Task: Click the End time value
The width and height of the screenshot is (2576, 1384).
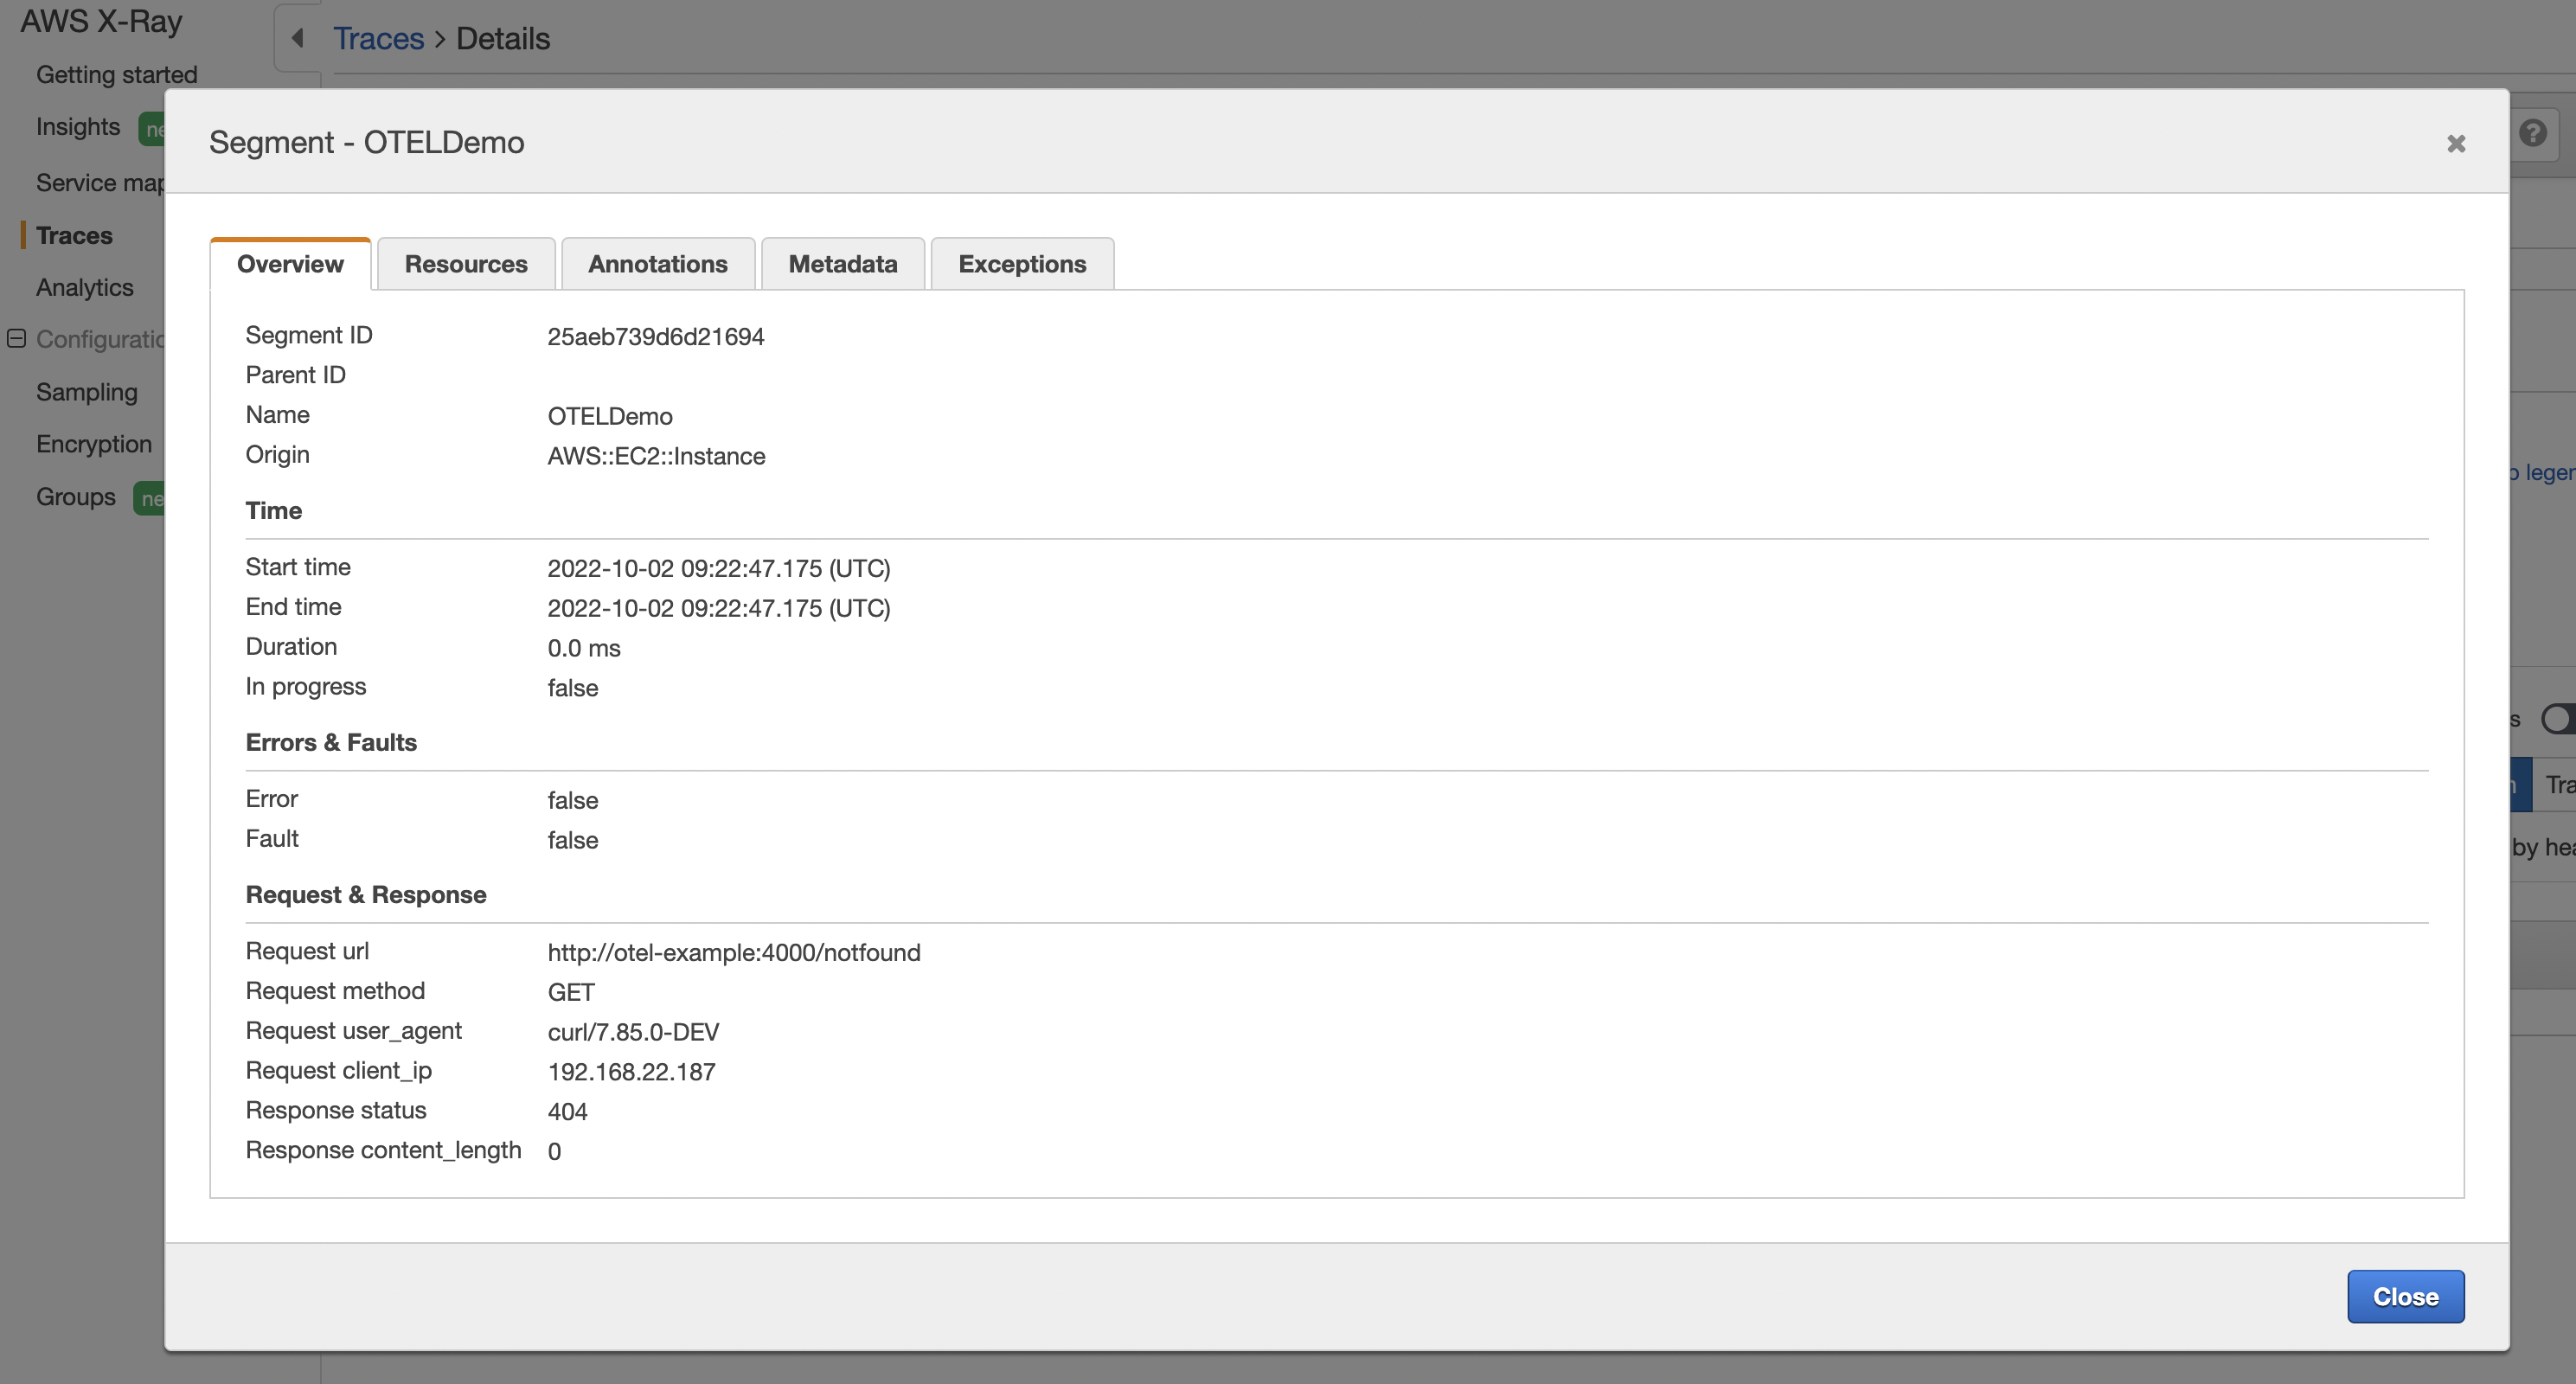Action: [718, 608]
